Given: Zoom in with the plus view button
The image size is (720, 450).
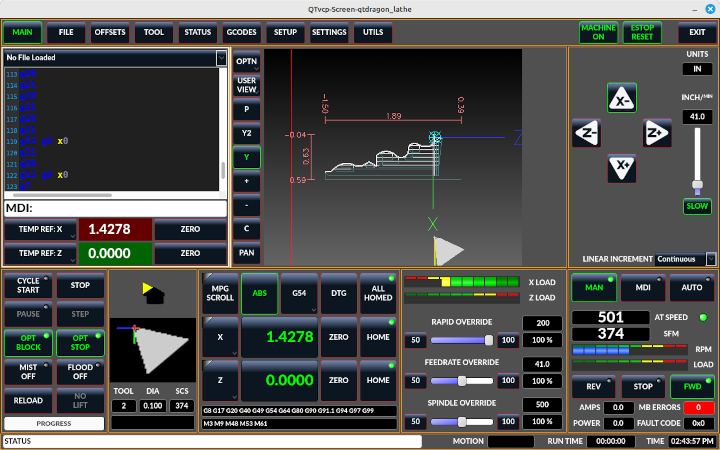Looking at the screenshot, I should pos(246,181).
